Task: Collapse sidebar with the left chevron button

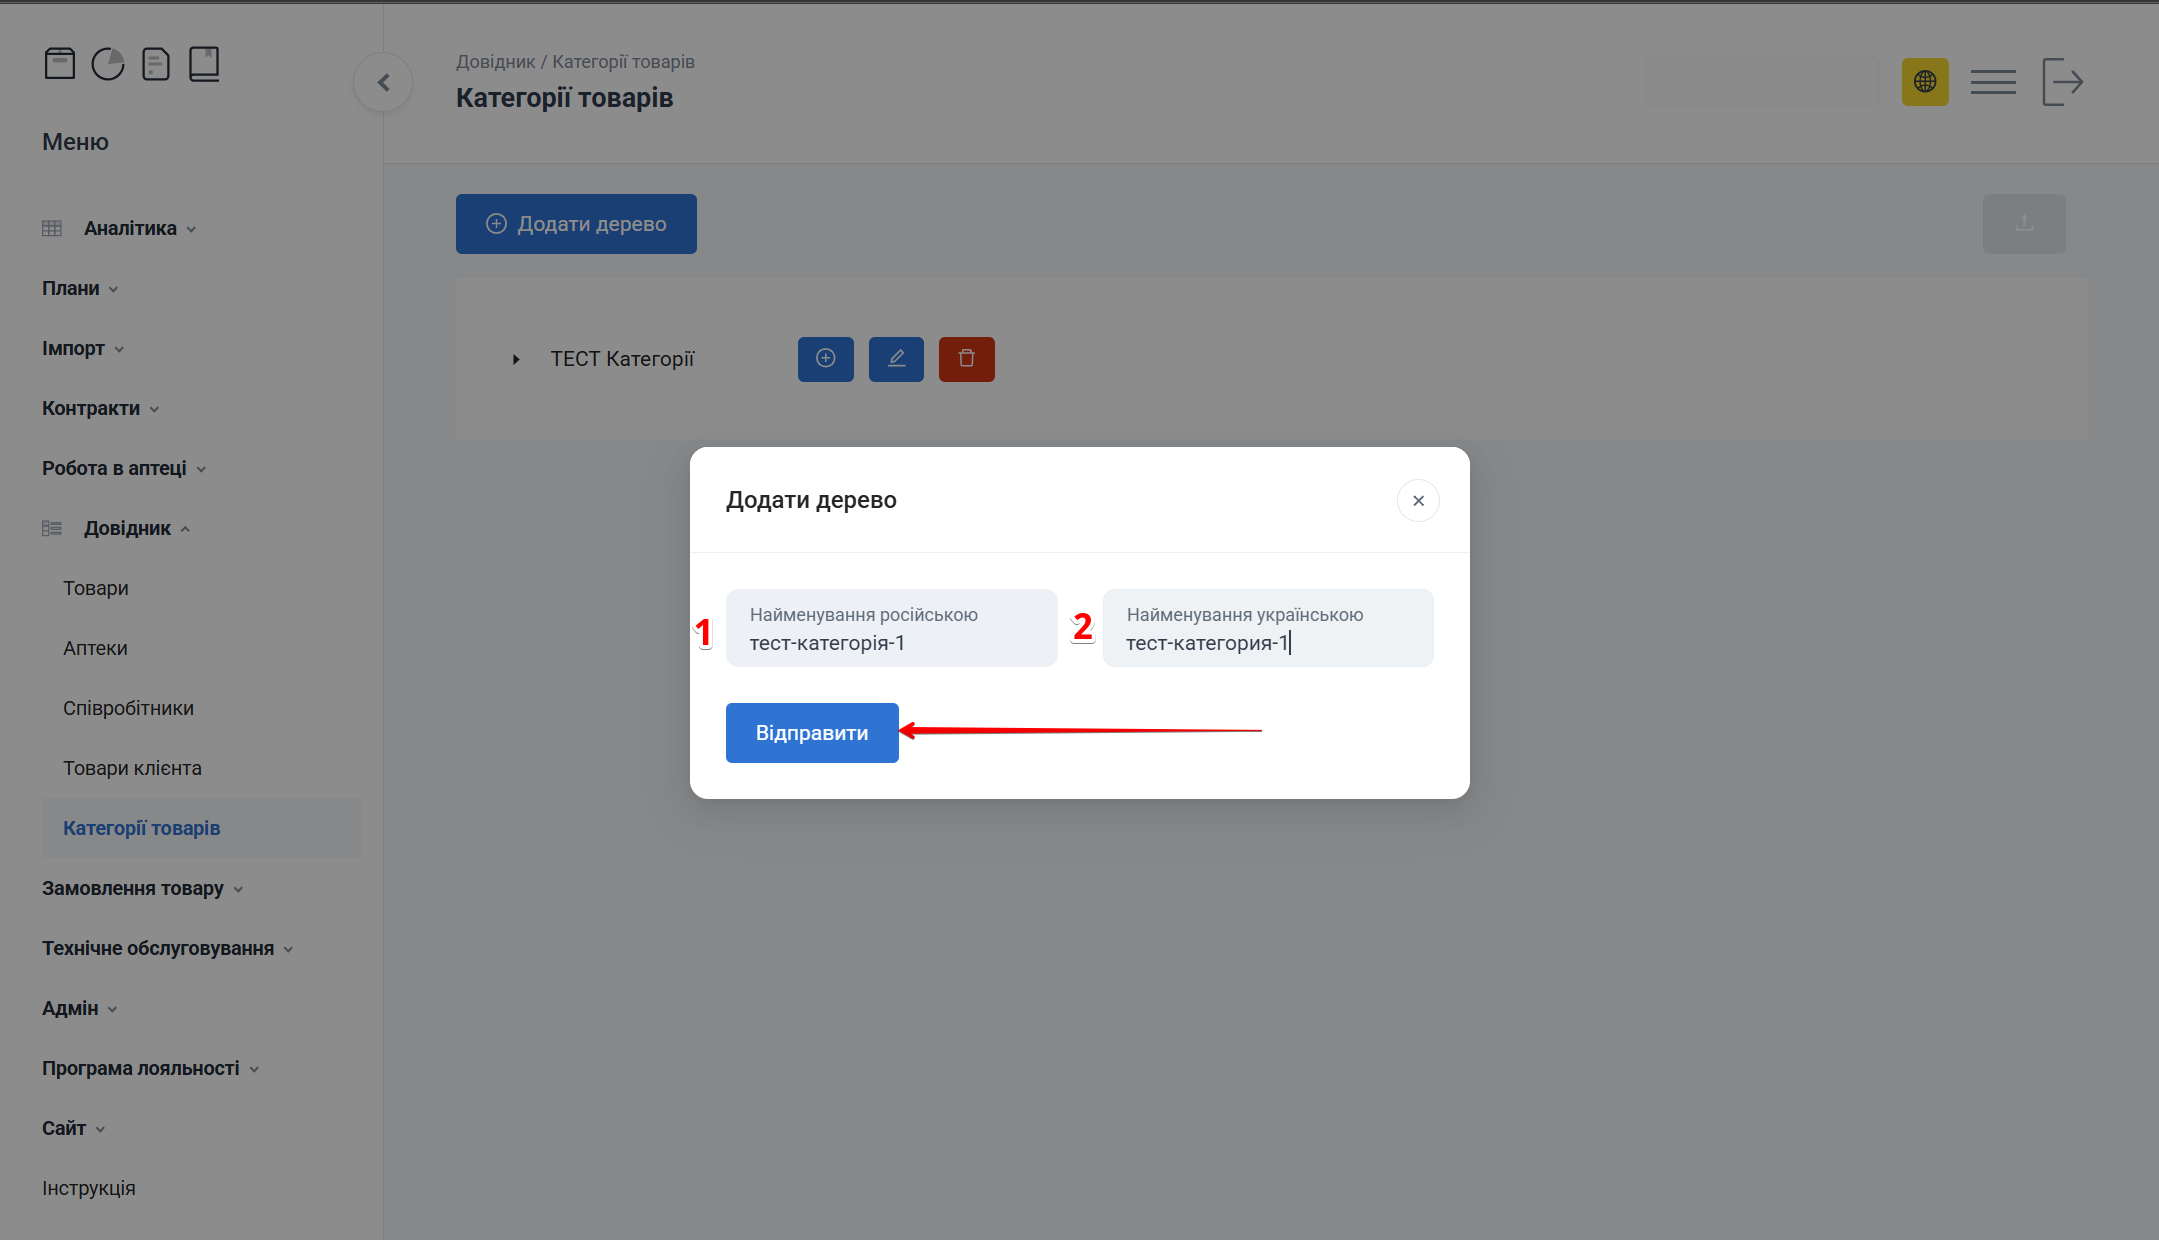Action: tap(383, 83)
